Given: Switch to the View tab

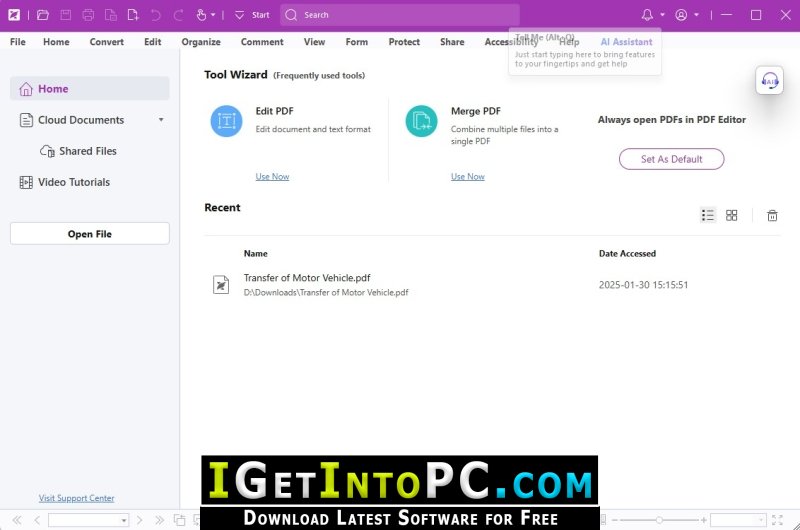Looking at the screenshot, I should click(314, 42).
